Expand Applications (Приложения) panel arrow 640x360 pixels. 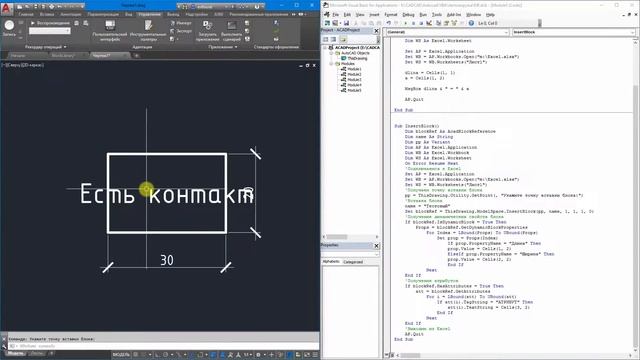coord(236,47)
